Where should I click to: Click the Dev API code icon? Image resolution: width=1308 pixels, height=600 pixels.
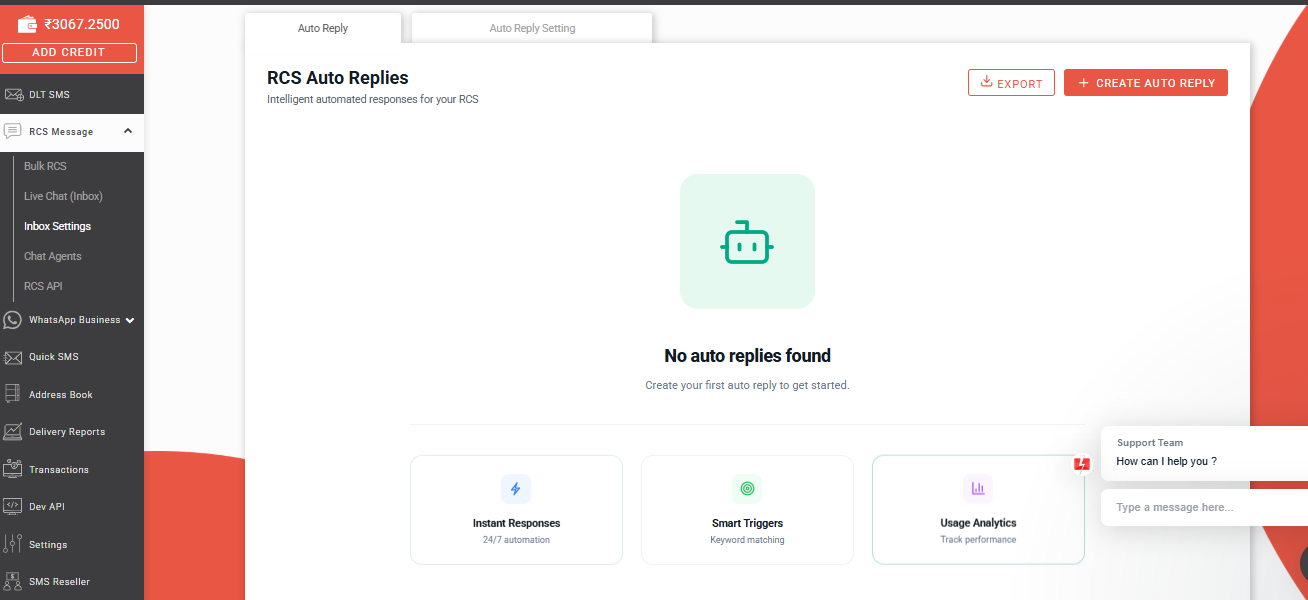[x=13, y=507]
